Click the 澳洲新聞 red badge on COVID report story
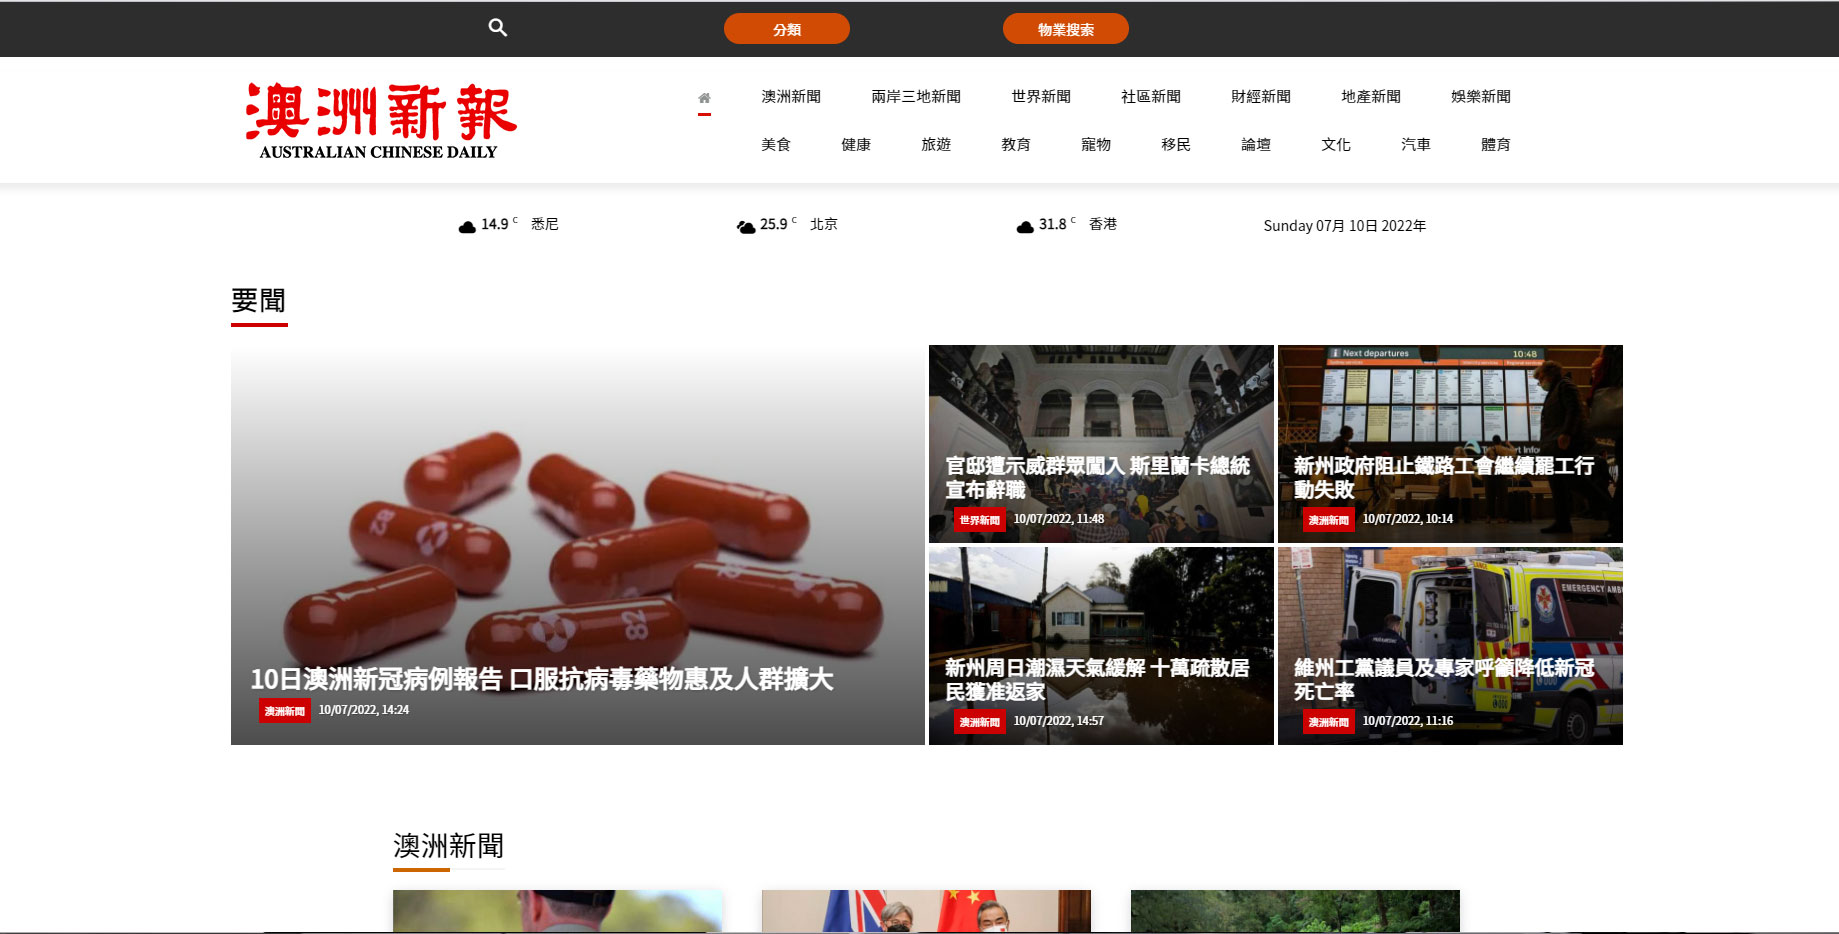This screenshot has height=934, width=1839. 284,710
